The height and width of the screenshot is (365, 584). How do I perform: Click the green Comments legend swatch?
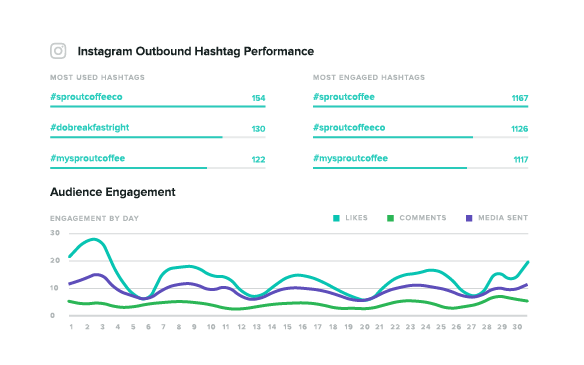click(x=390, y=218)
